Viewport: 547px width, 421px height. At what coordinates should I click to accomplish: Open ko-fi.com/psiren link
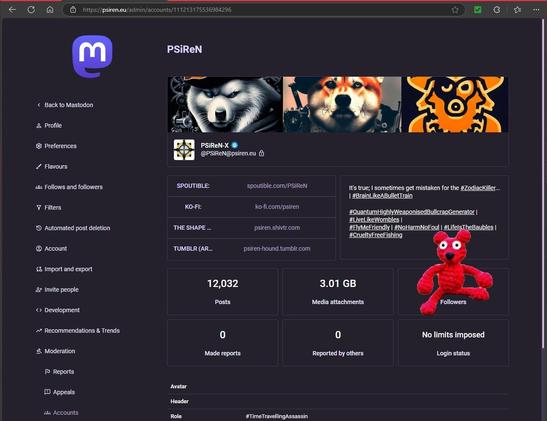(x=277, y=207)
